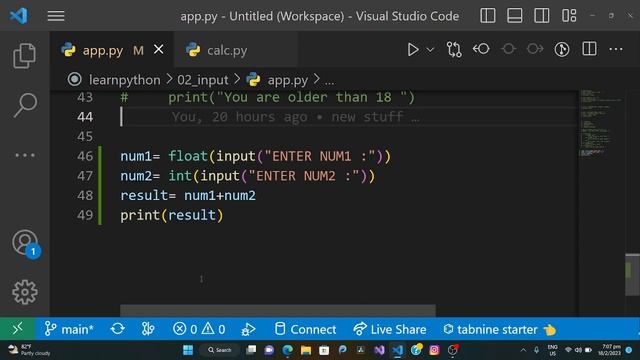Open Instagram from the taskbar
This screenshot has width=640, height=360.
tap(434, 350)
